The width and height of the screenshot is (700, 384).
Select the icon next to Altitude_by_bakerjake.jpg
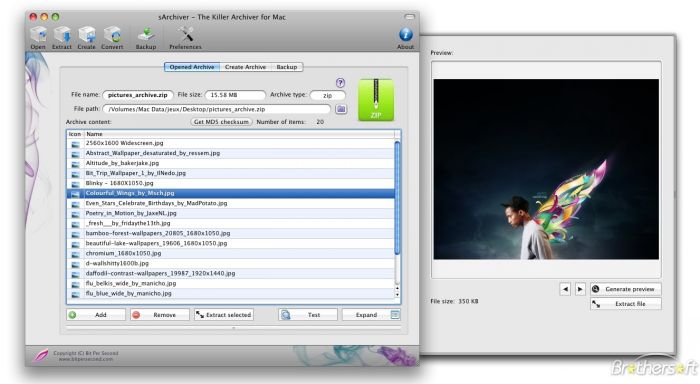pos(75,163)
